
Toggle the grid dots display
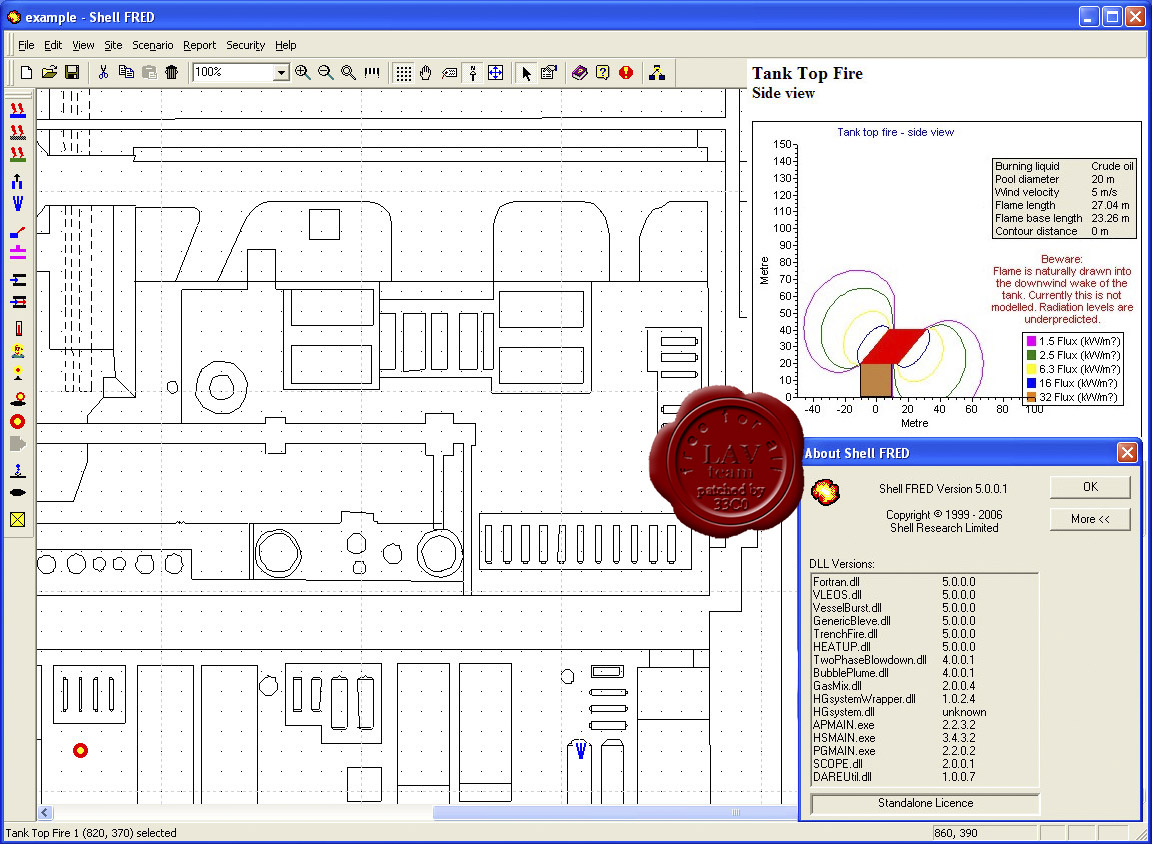[x=403, y=72]
